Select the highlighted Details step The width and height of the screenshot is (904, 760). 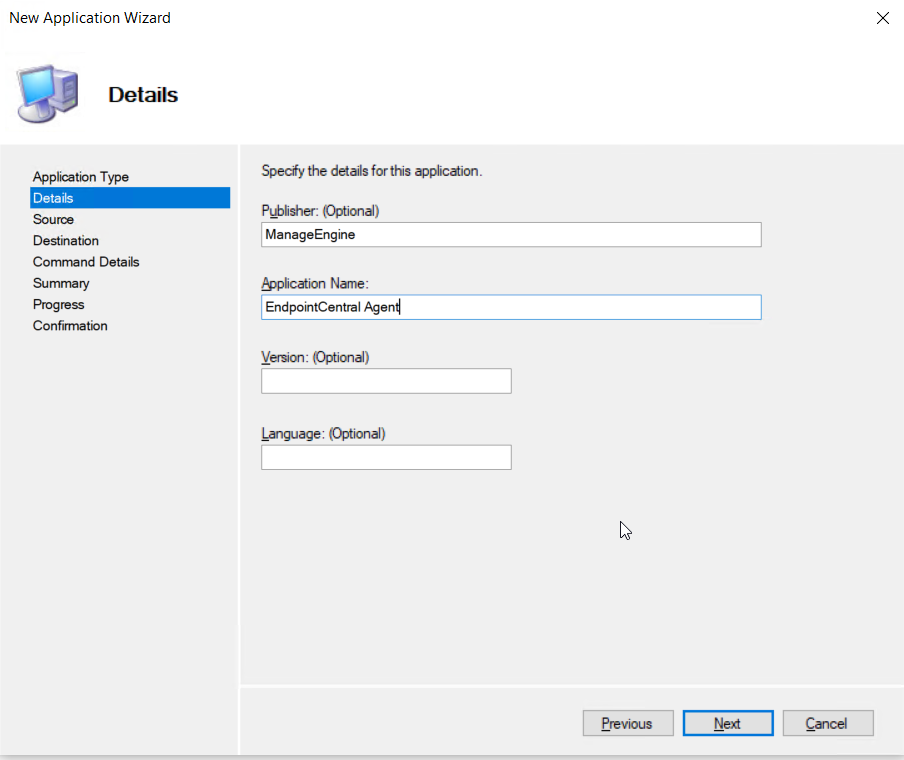pyautogui.click(x=130, y=198)
